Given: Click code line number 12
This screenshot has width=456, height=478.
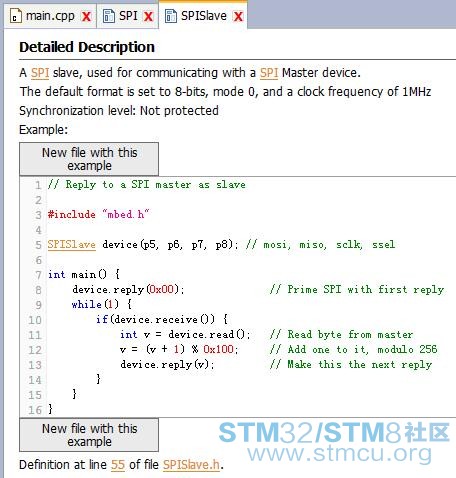Looking at the screenshot, I should 35,350.
